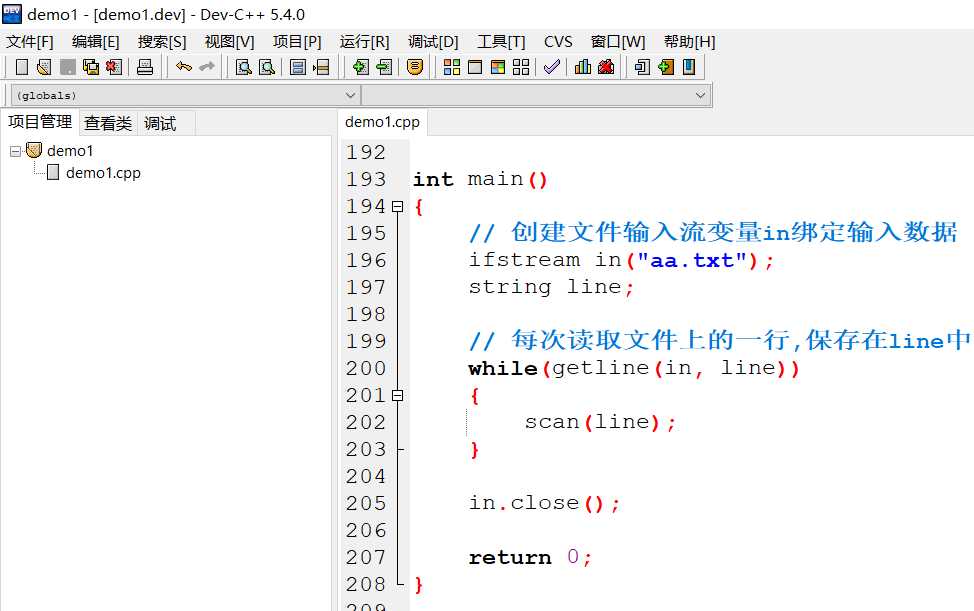Click line number 193 in the gutter
This screenshot has width=974, height=611.
coord(366,179)
